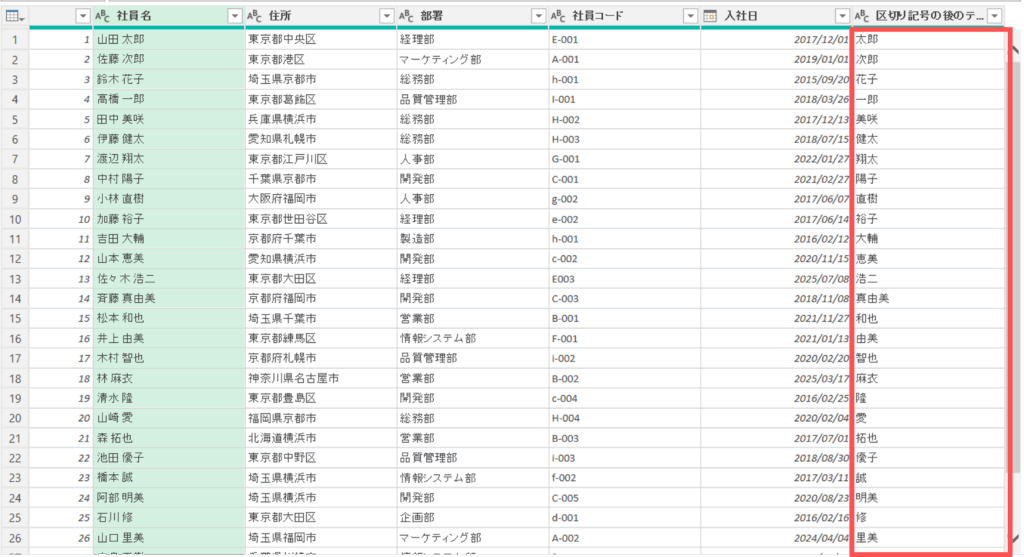Expand the 住所 column filter dropdown
This screenshot has width=1024, height=557.
coord(386,16)
